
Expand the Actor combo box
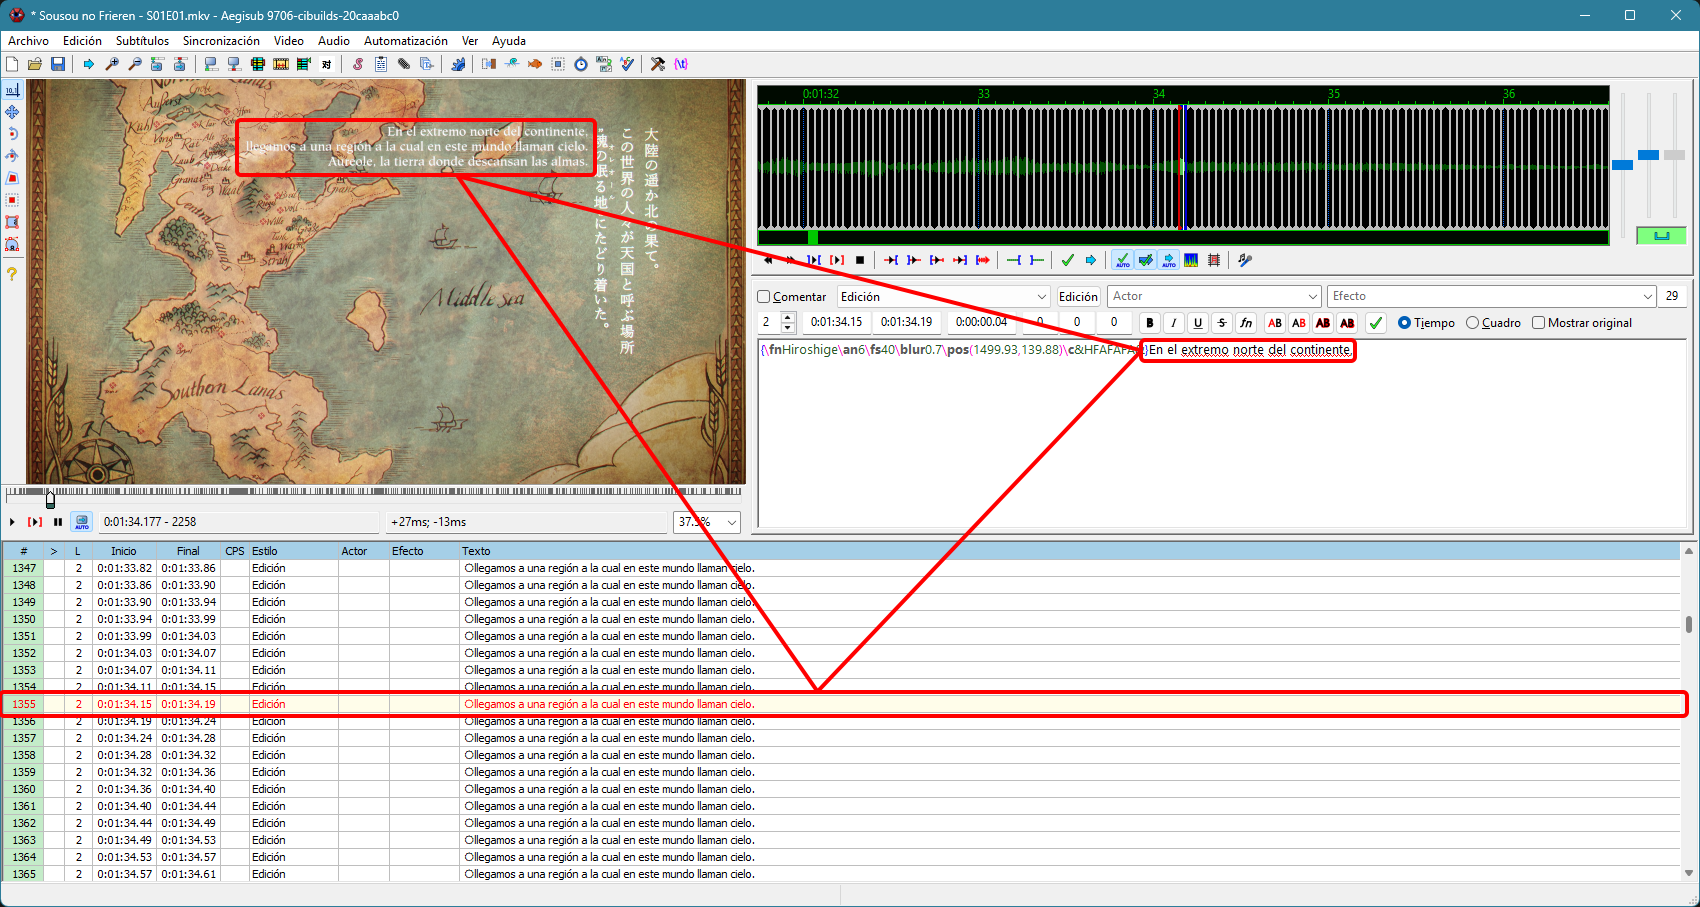click(1313, 297)
